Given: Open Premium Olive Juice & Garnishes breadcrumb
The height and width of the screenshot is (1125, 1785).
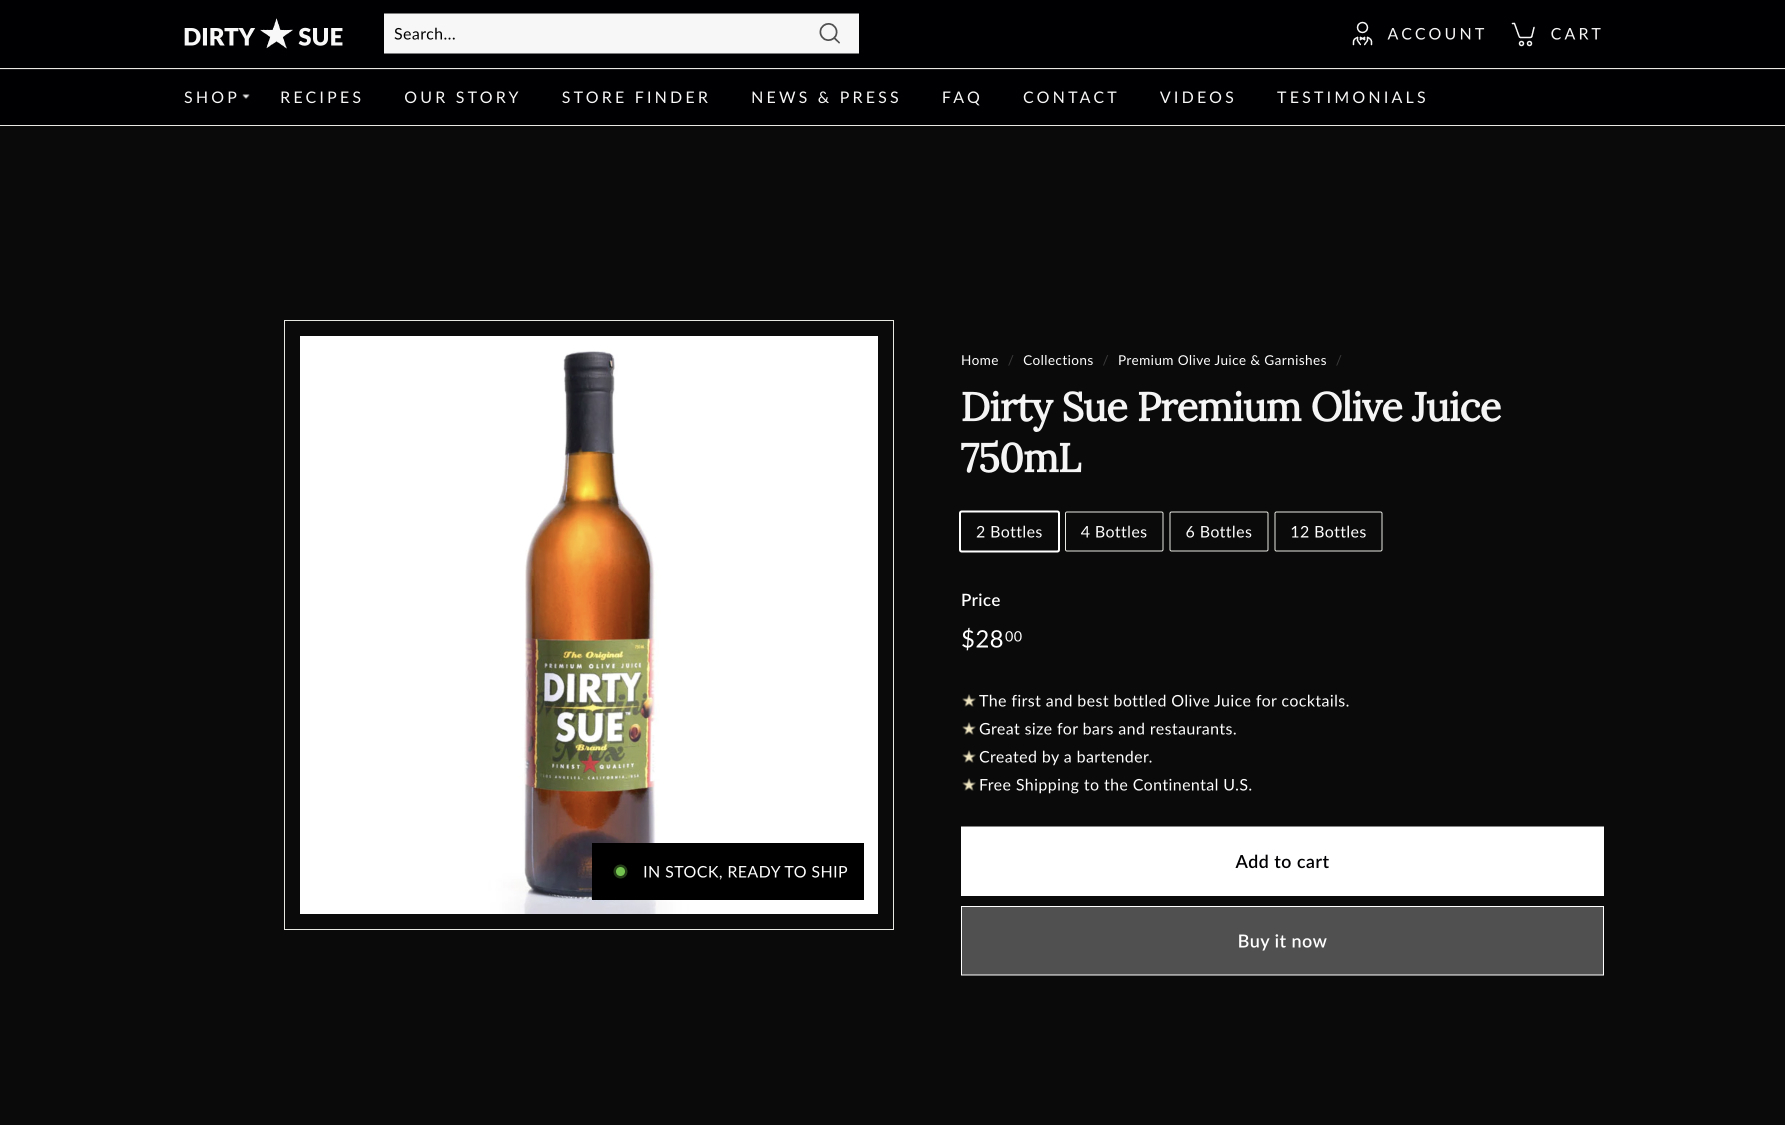Looking at the screenshot, I should 1221,360.
